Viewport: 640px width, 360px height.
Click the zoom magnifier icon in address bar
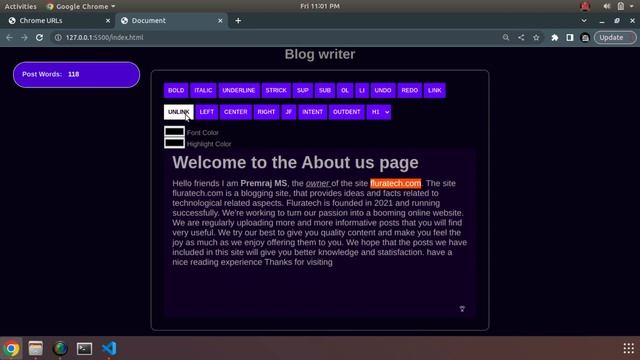(x=506, y=37)
